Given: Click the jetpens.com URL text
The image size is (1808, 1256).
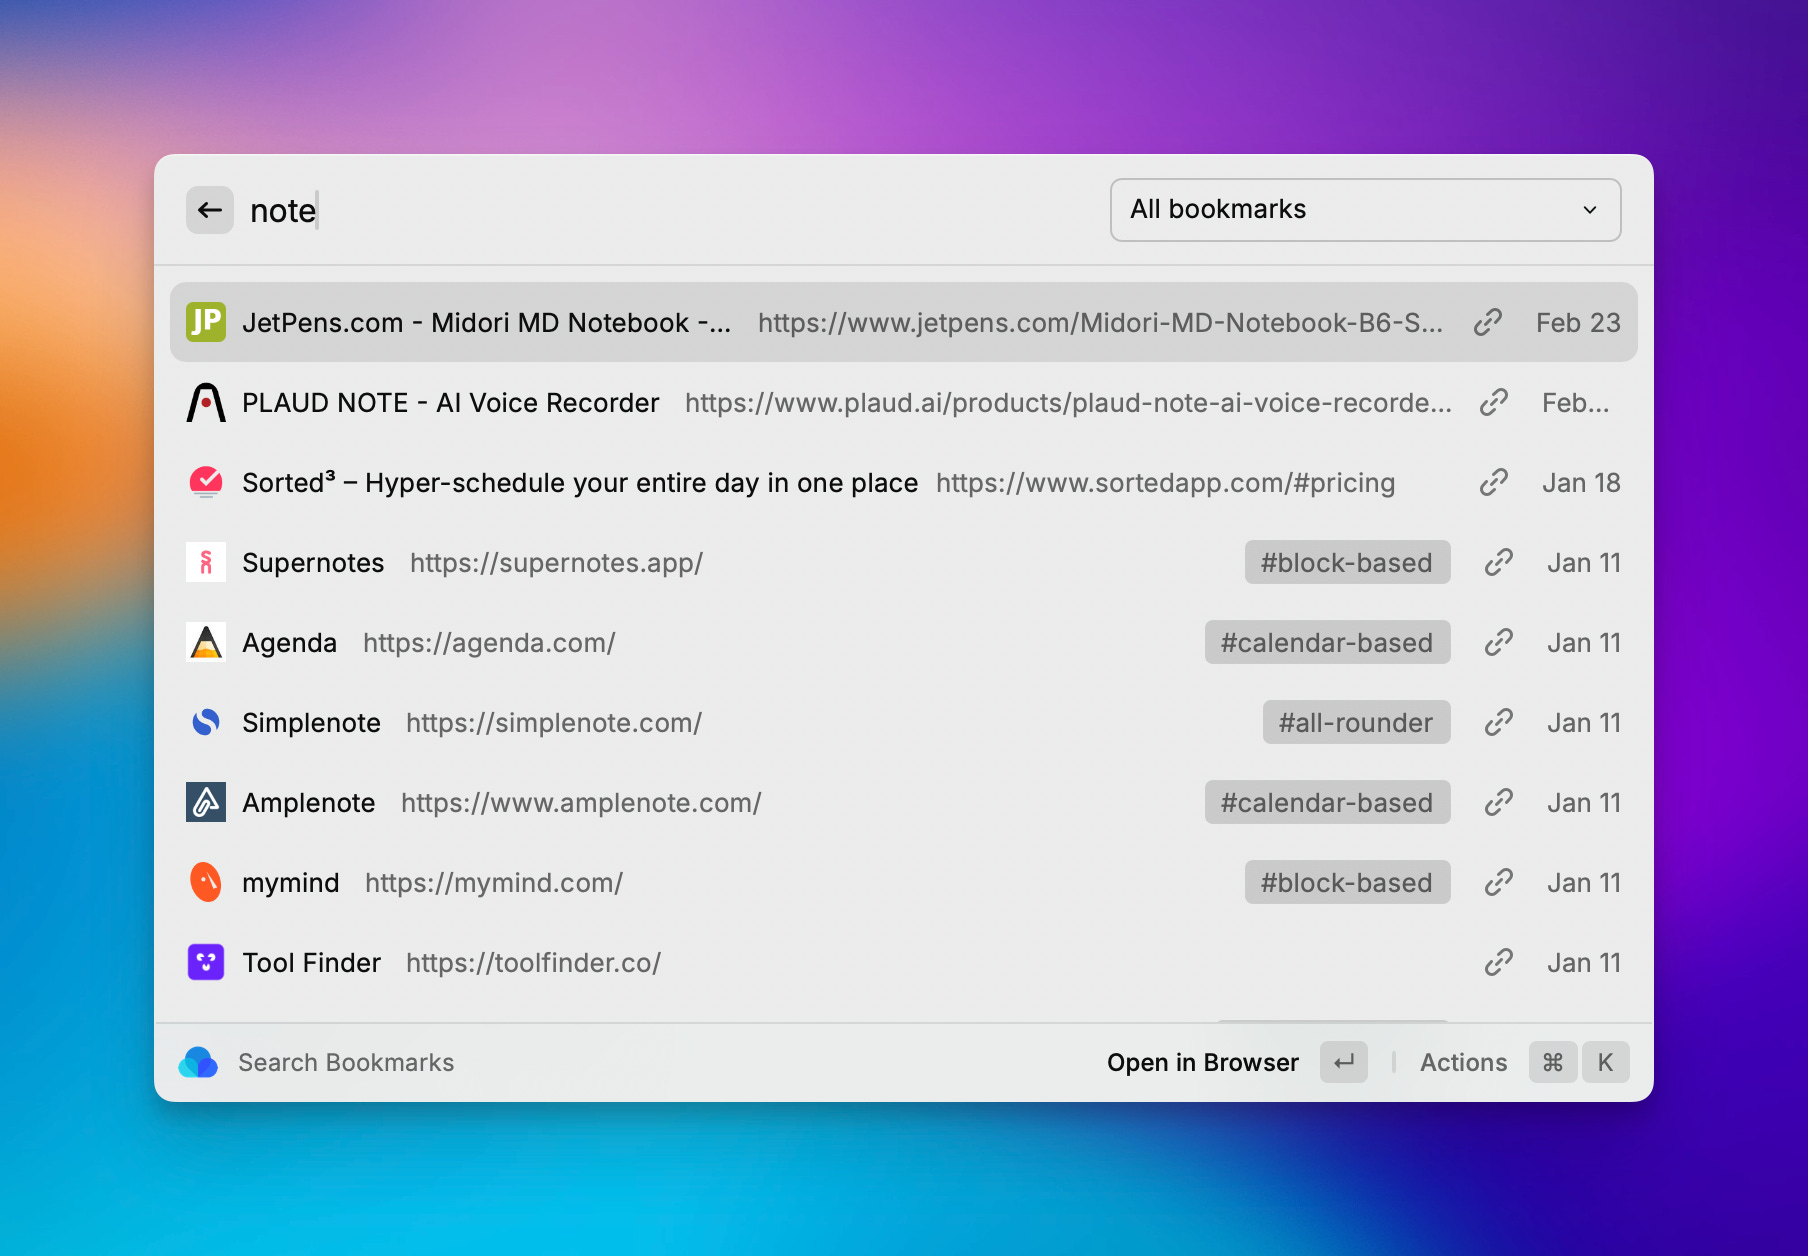Looking at the screenshot, I should coord(1100,322).
